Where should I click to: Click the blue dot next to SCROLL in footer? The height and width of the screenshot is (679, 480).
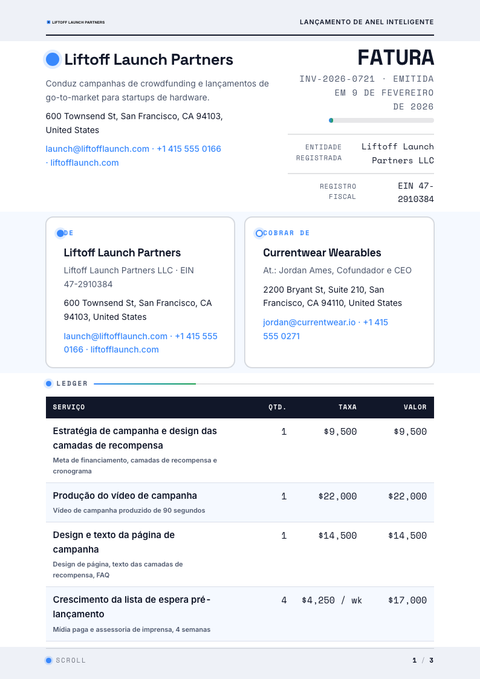click(x=49, y=660)
